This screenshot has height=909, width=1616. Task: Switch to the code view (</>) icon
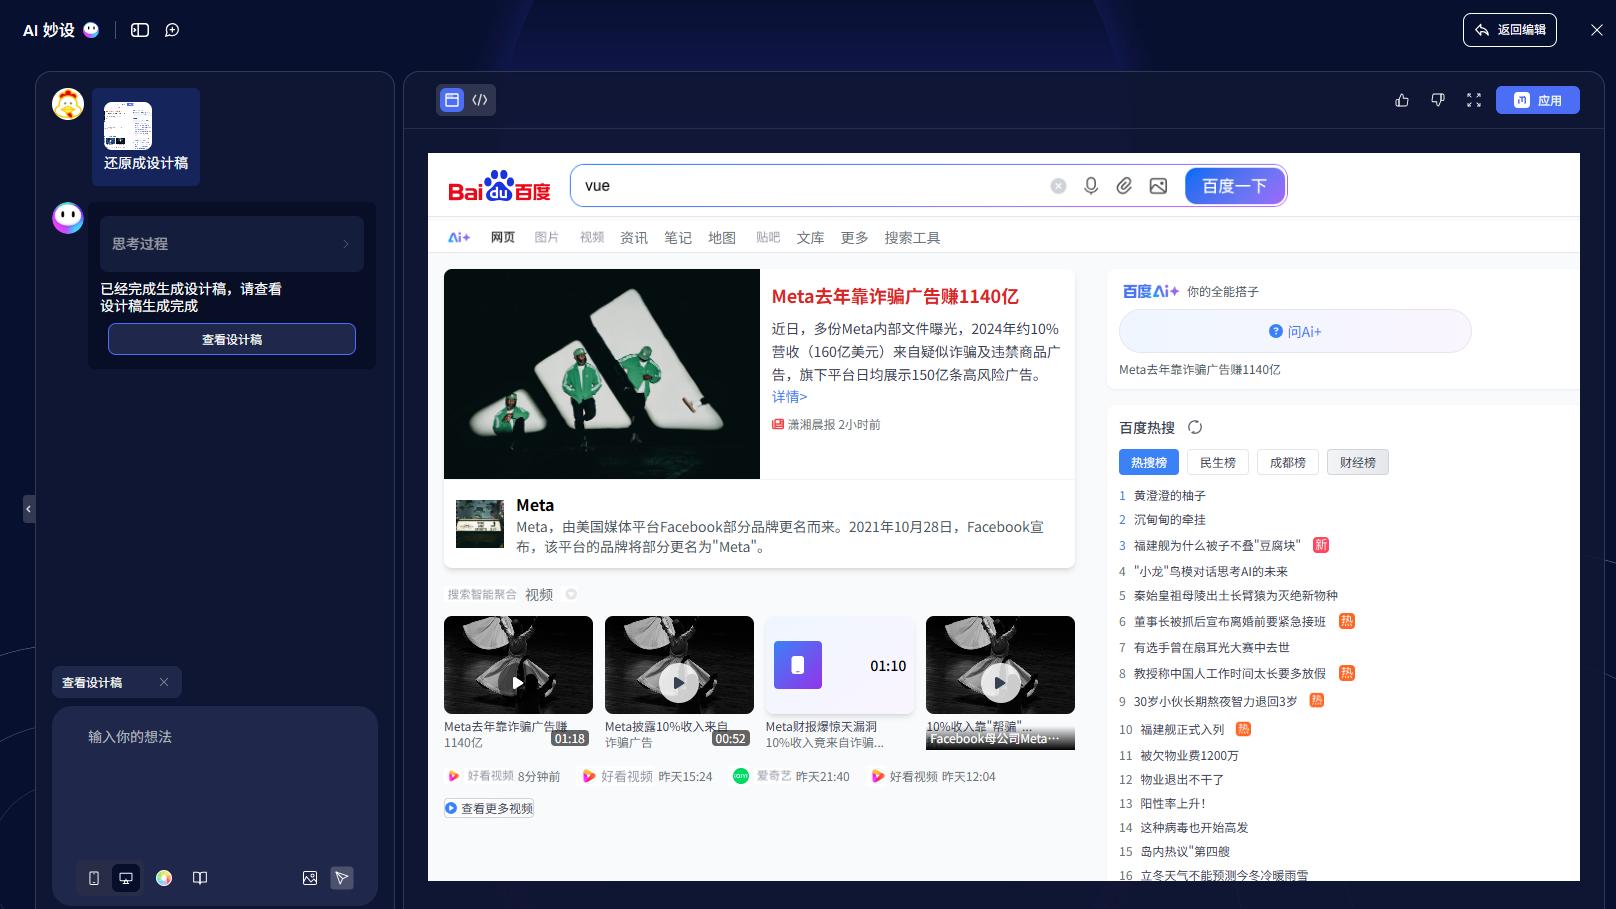480,100
